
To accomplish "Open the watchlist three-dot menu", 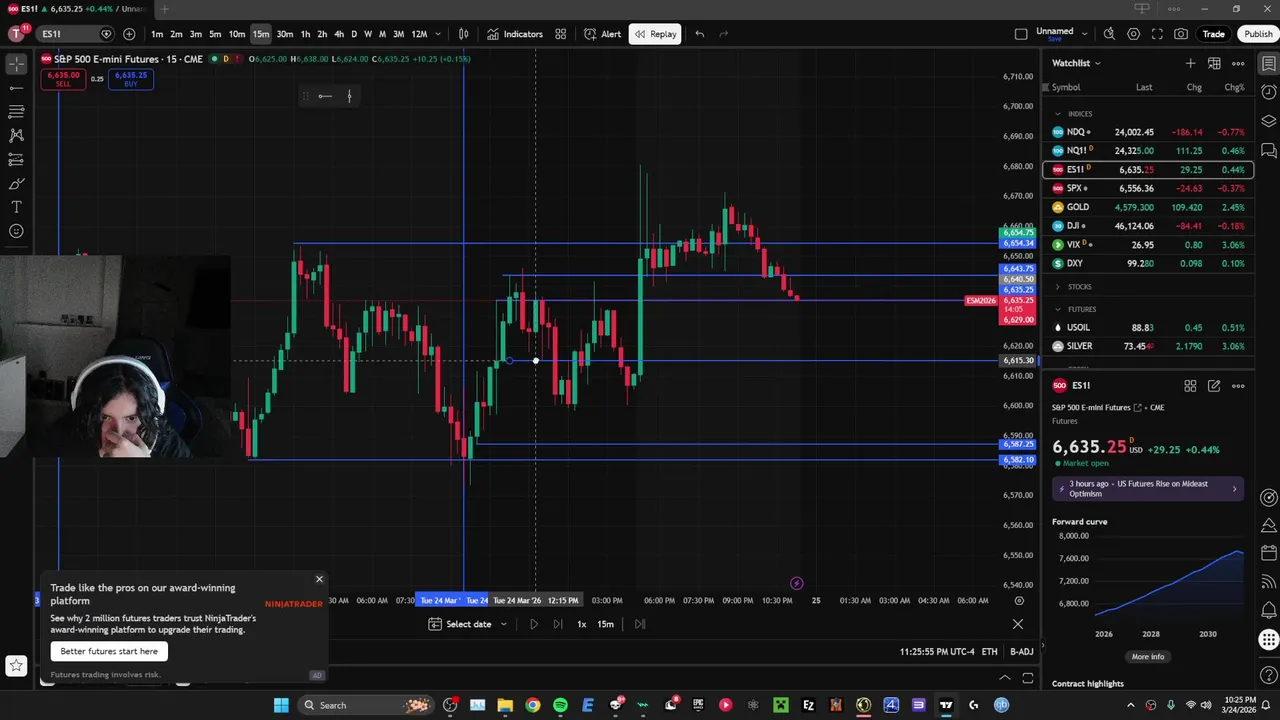I will (x=1238, y=63).
